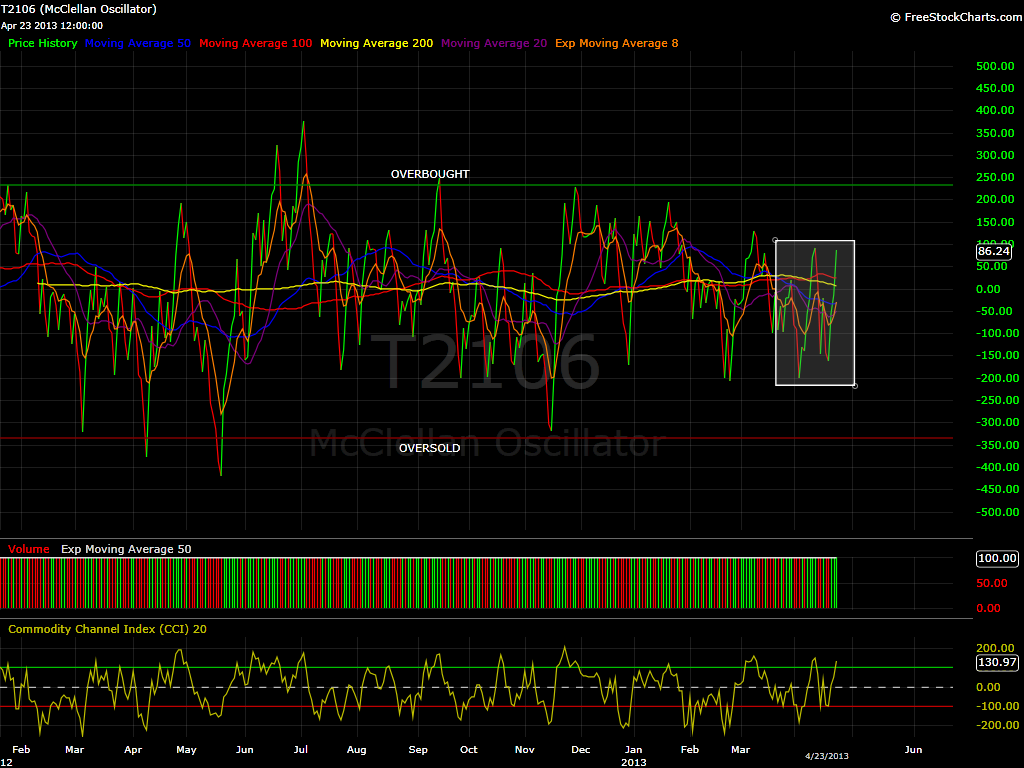
Task: Click the rectangle's bottom-right corner handle
Action: [x=855, y=385]
